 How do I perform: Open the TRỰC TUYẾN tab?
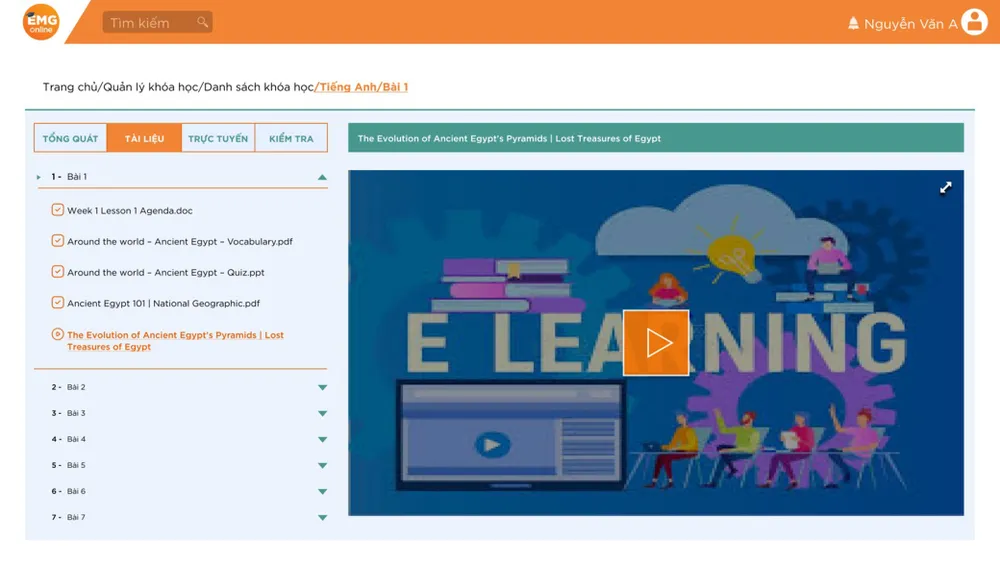(218, 138)
